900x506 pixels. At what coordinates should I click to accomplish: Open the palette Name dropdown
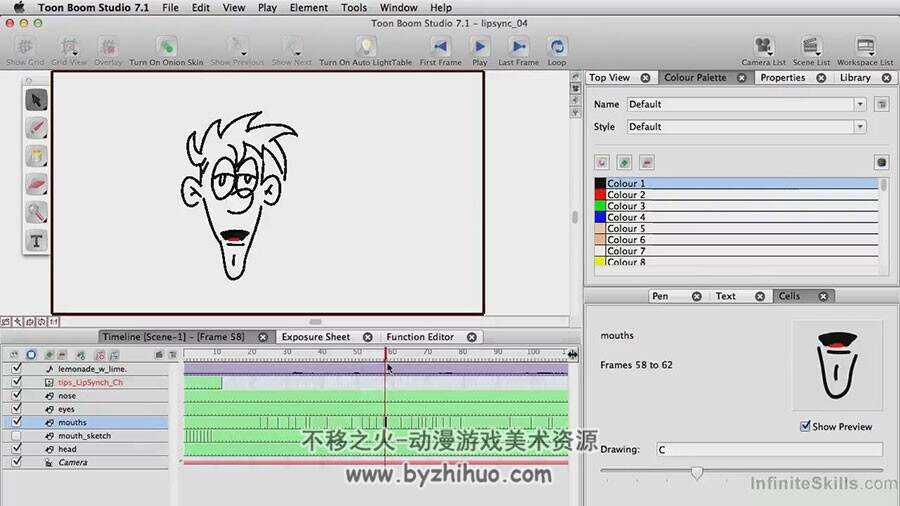[860, 104]
